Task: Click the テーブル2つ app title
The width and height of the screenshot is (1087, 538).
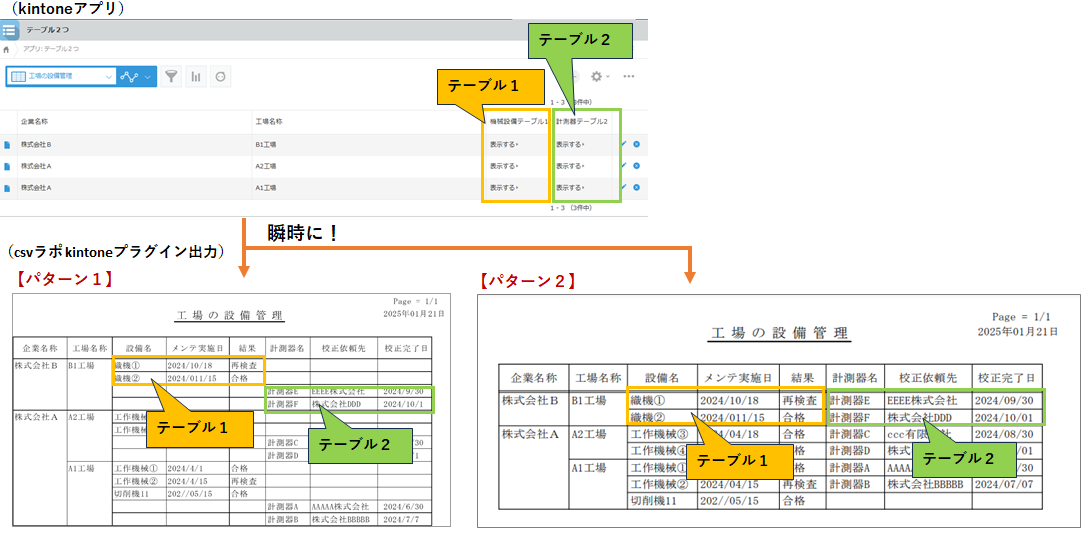Action: [x=47, y=31]
